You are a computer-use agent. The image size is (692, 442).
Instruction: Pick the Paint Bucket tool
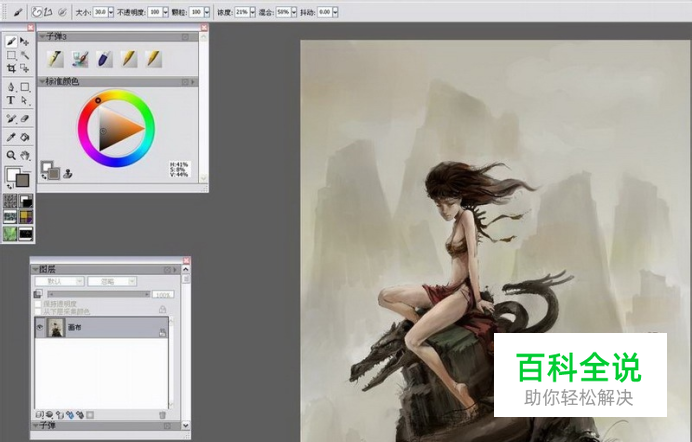(25, 137)
